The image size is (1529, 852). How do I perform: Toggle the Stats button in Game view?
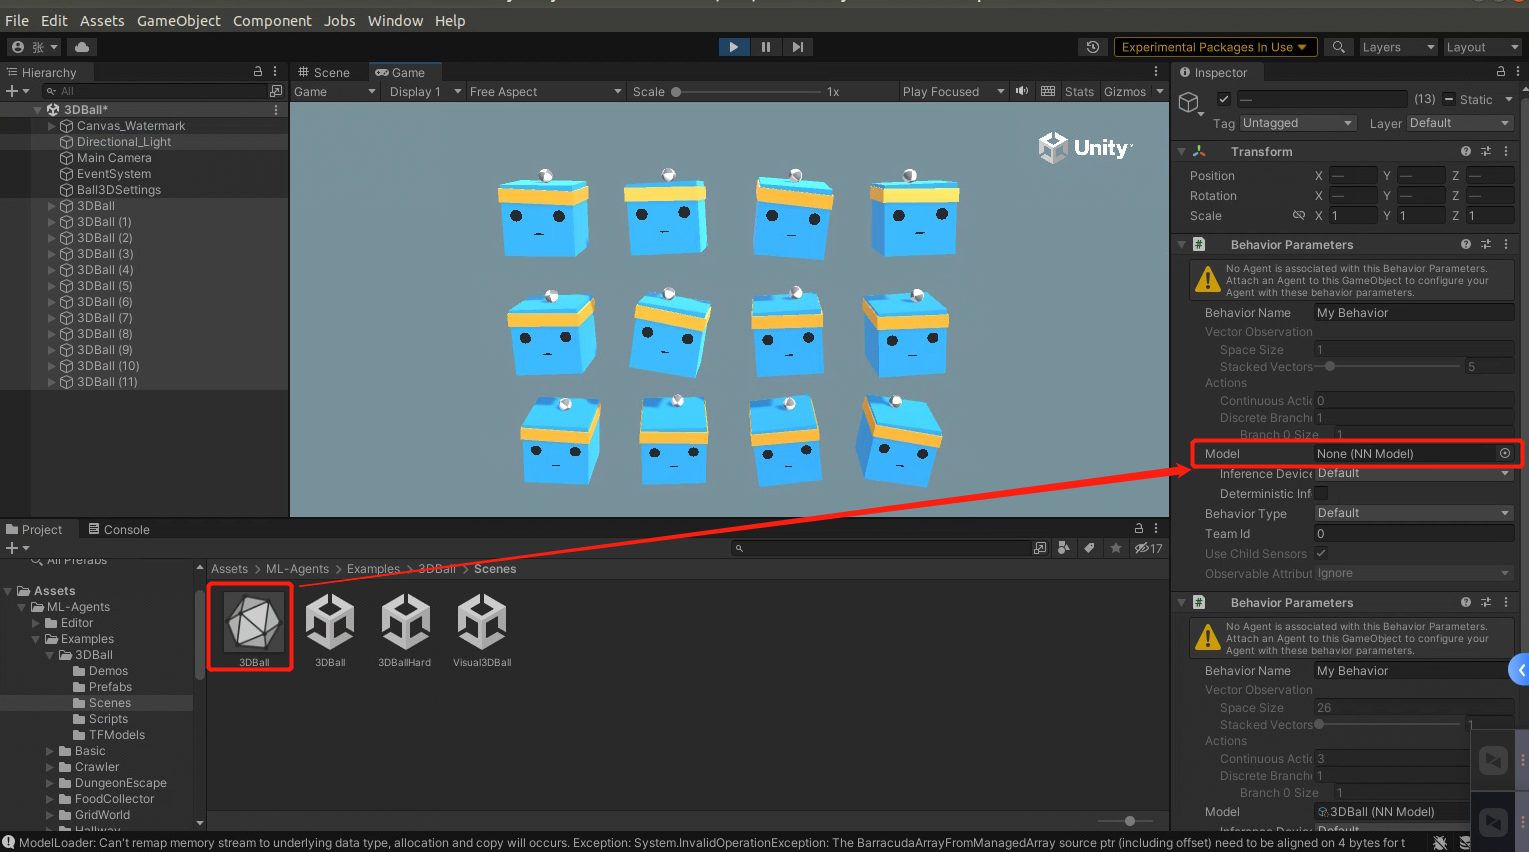pyautogui.click(x=1079, y=91)
